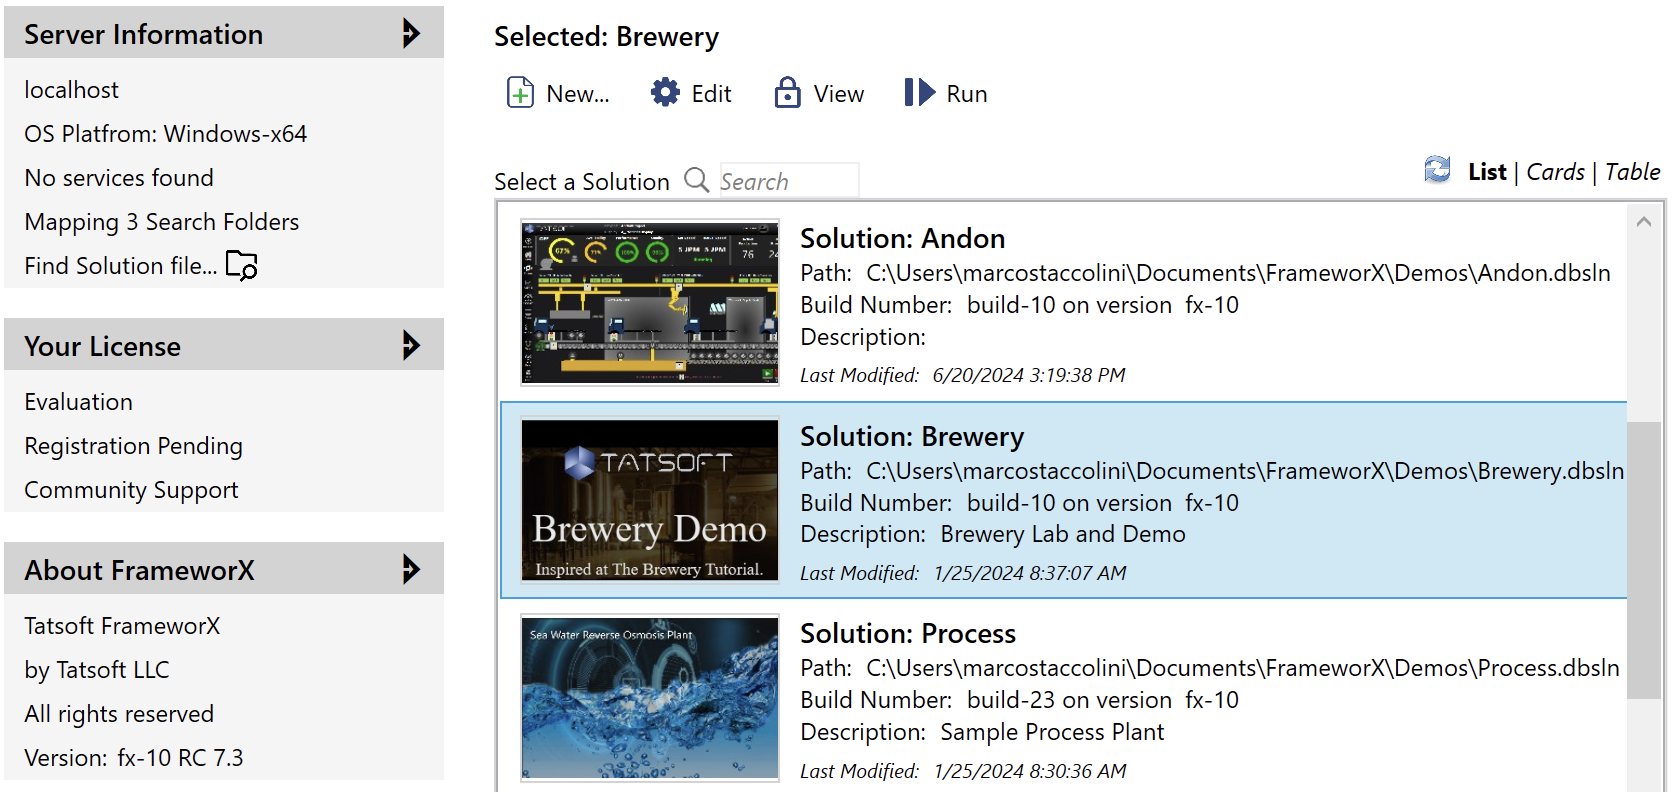Click the Edit gear icon
1672x792 pixels.
click(x=665, y=93)
